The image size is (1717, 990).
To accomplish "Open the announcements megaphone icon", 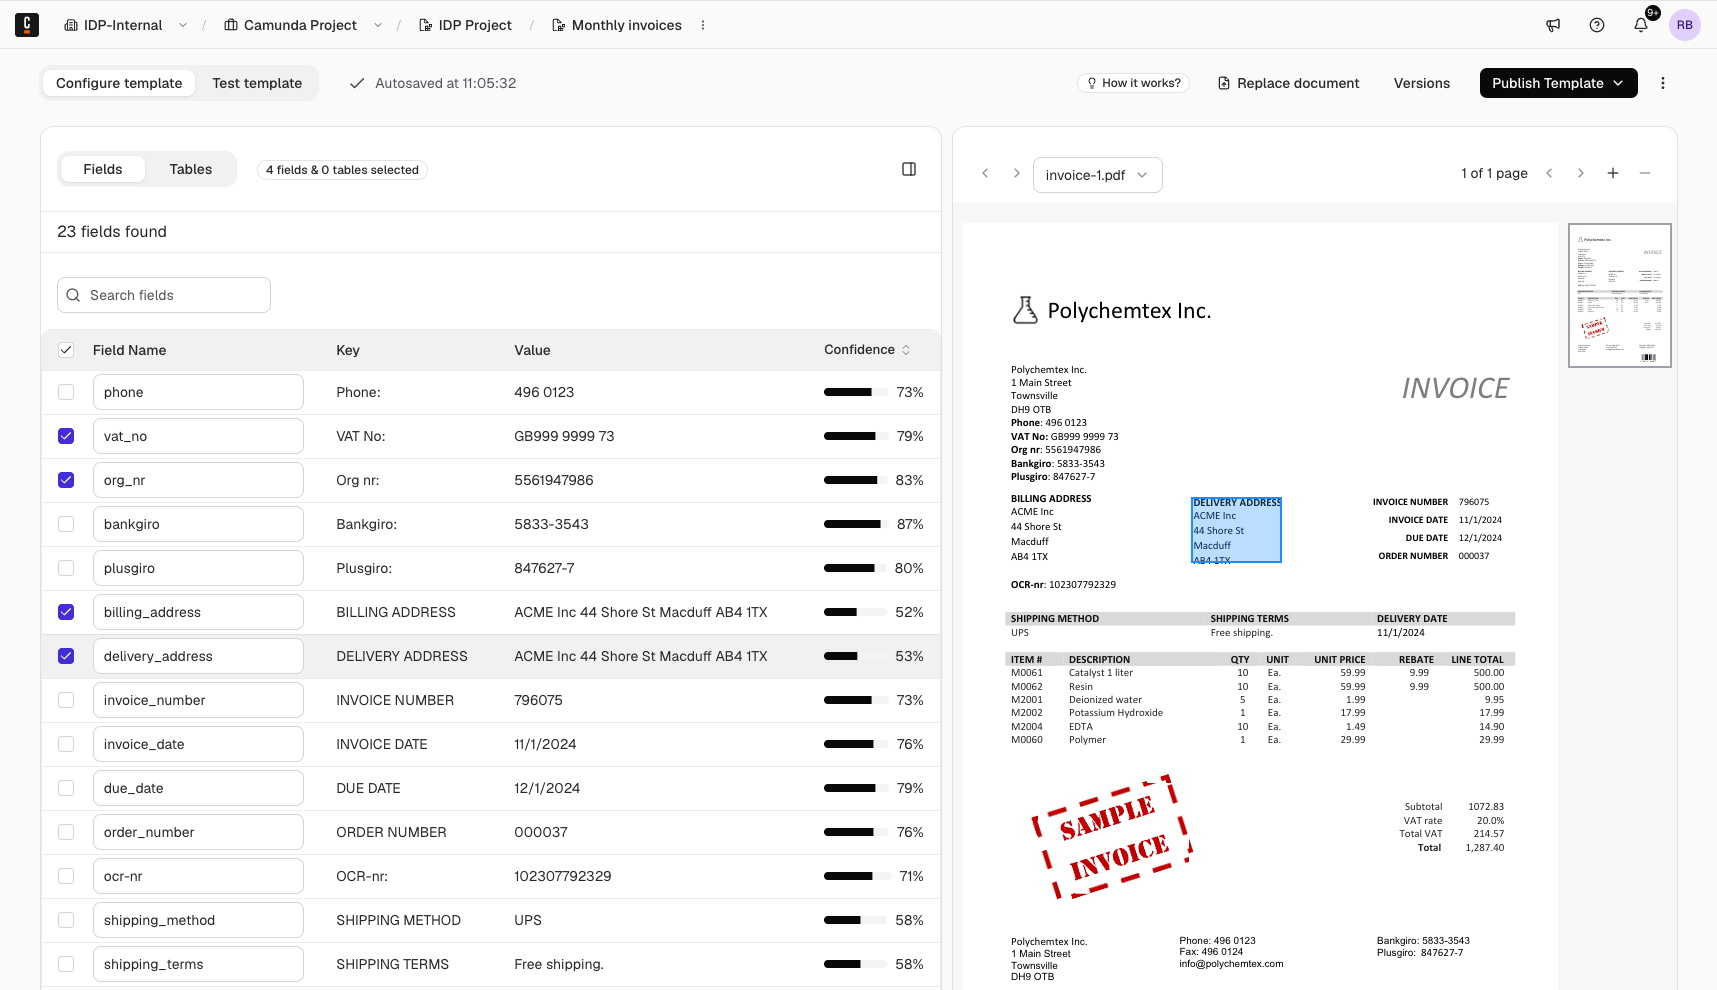I will click(x=1553, y=25).
